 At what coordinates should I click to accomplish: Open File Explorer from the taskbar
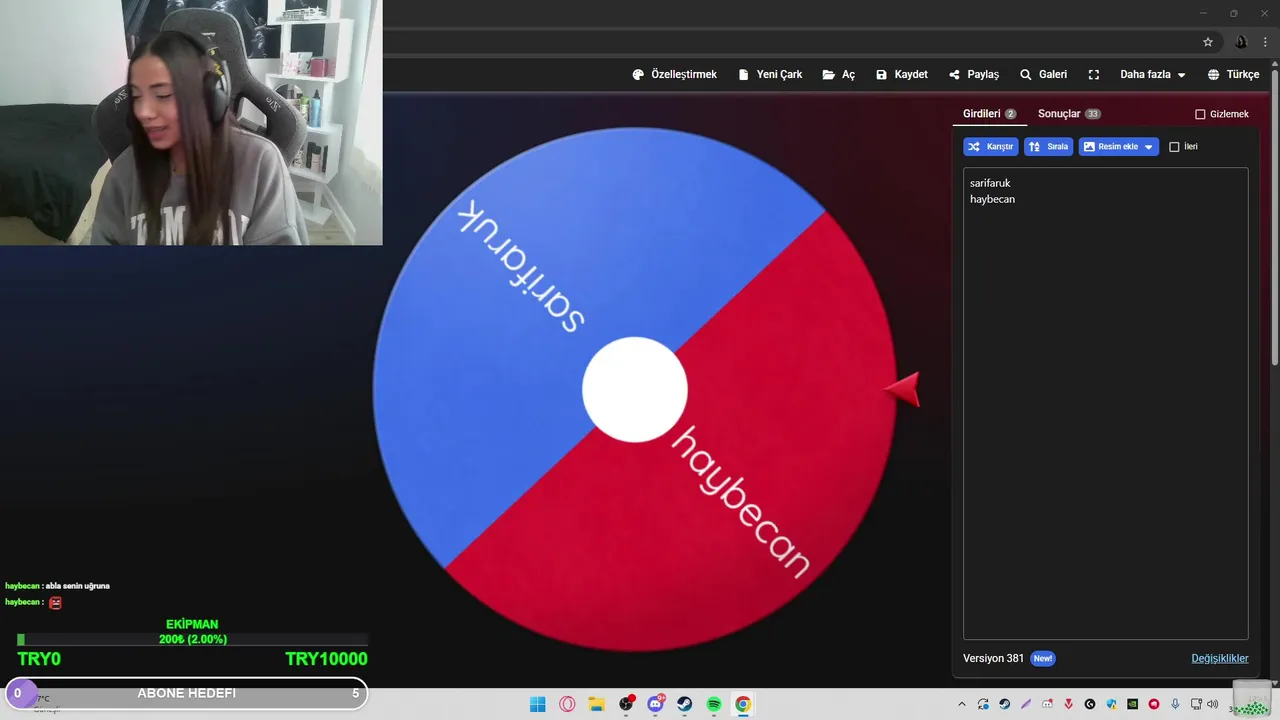596,704
